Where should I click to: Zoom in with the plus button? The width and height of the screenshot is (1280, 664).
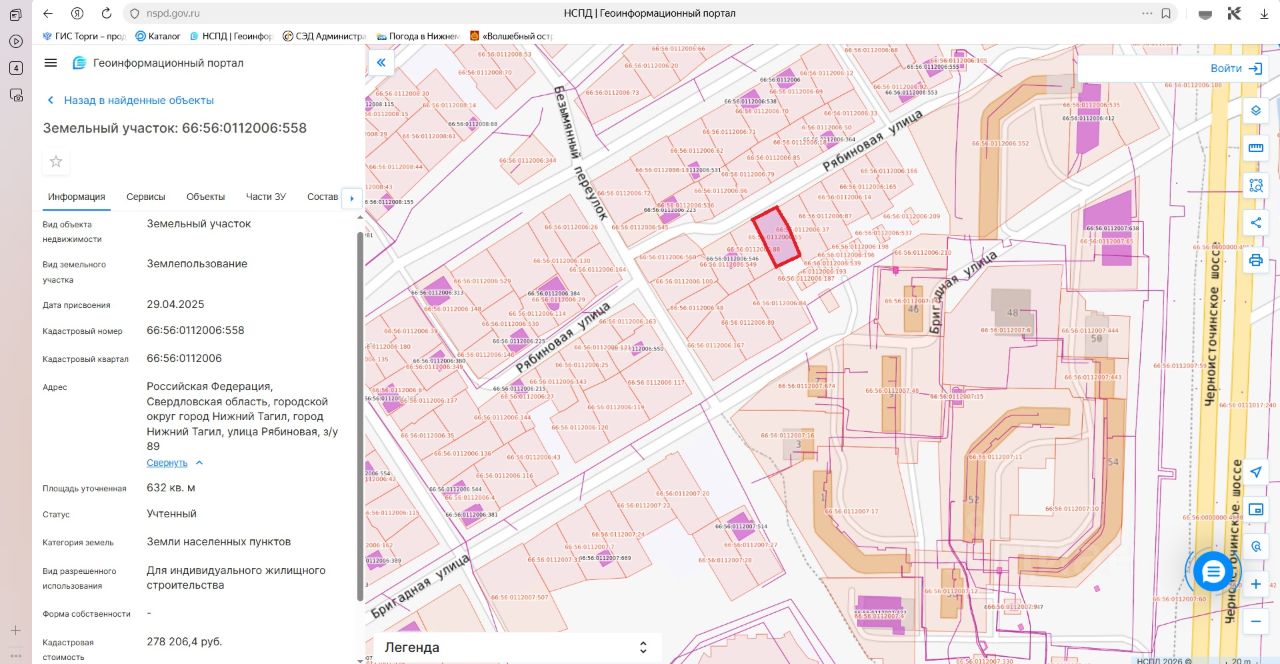coord(1256,584)
